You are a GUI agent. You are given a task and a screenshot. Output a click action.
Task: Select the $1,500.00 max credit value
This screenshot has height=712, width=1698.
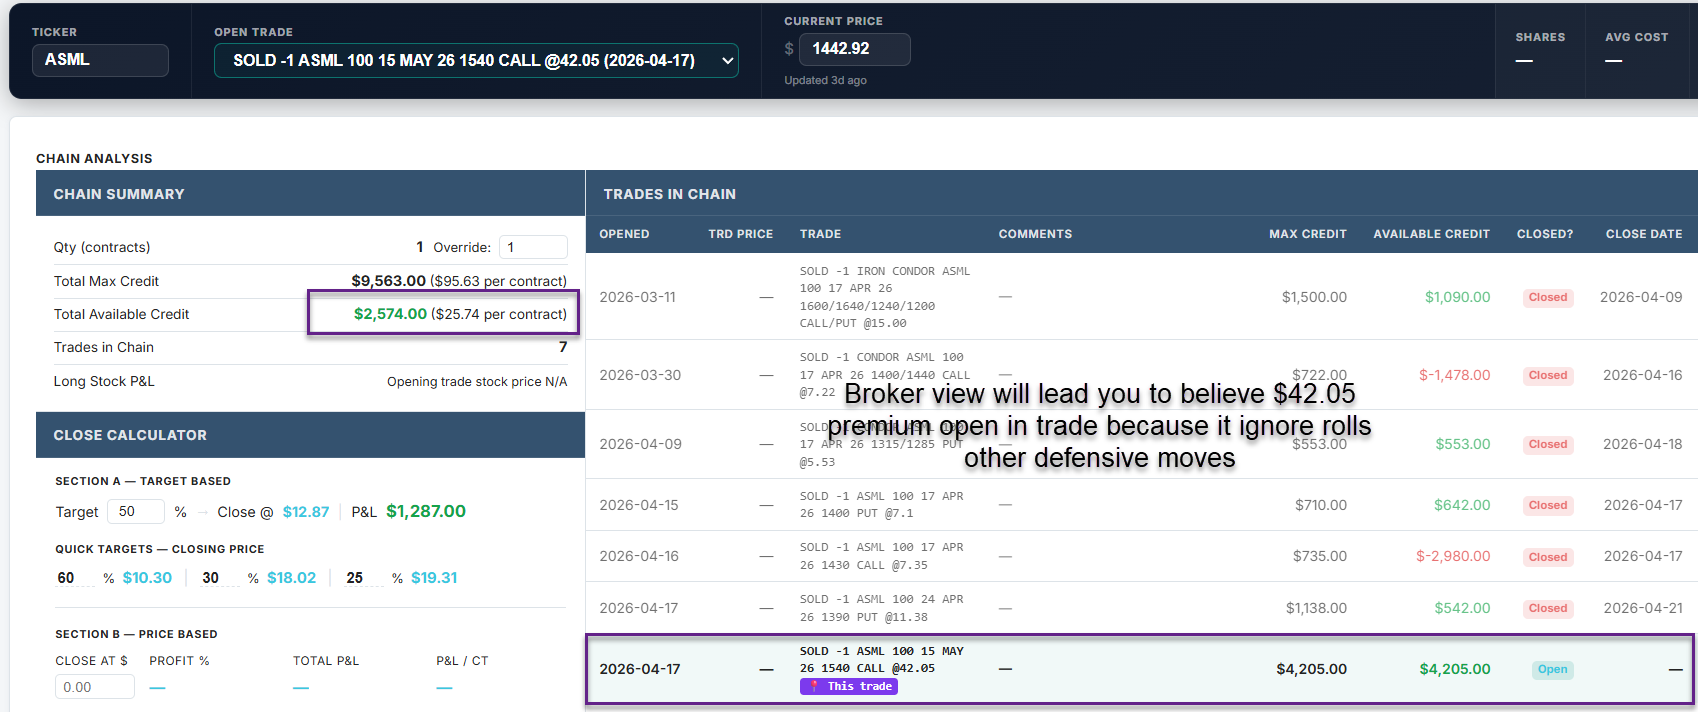pyautogui.click(x=1314, y=297)
